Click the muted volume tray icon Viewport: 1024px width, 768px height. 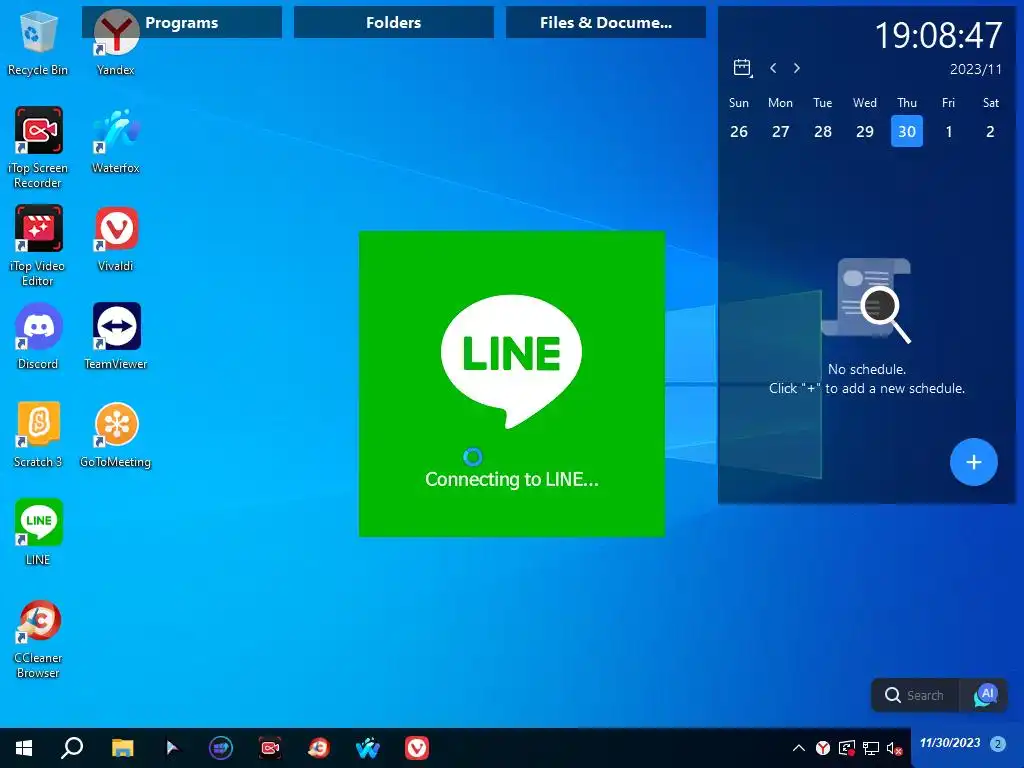895,748
